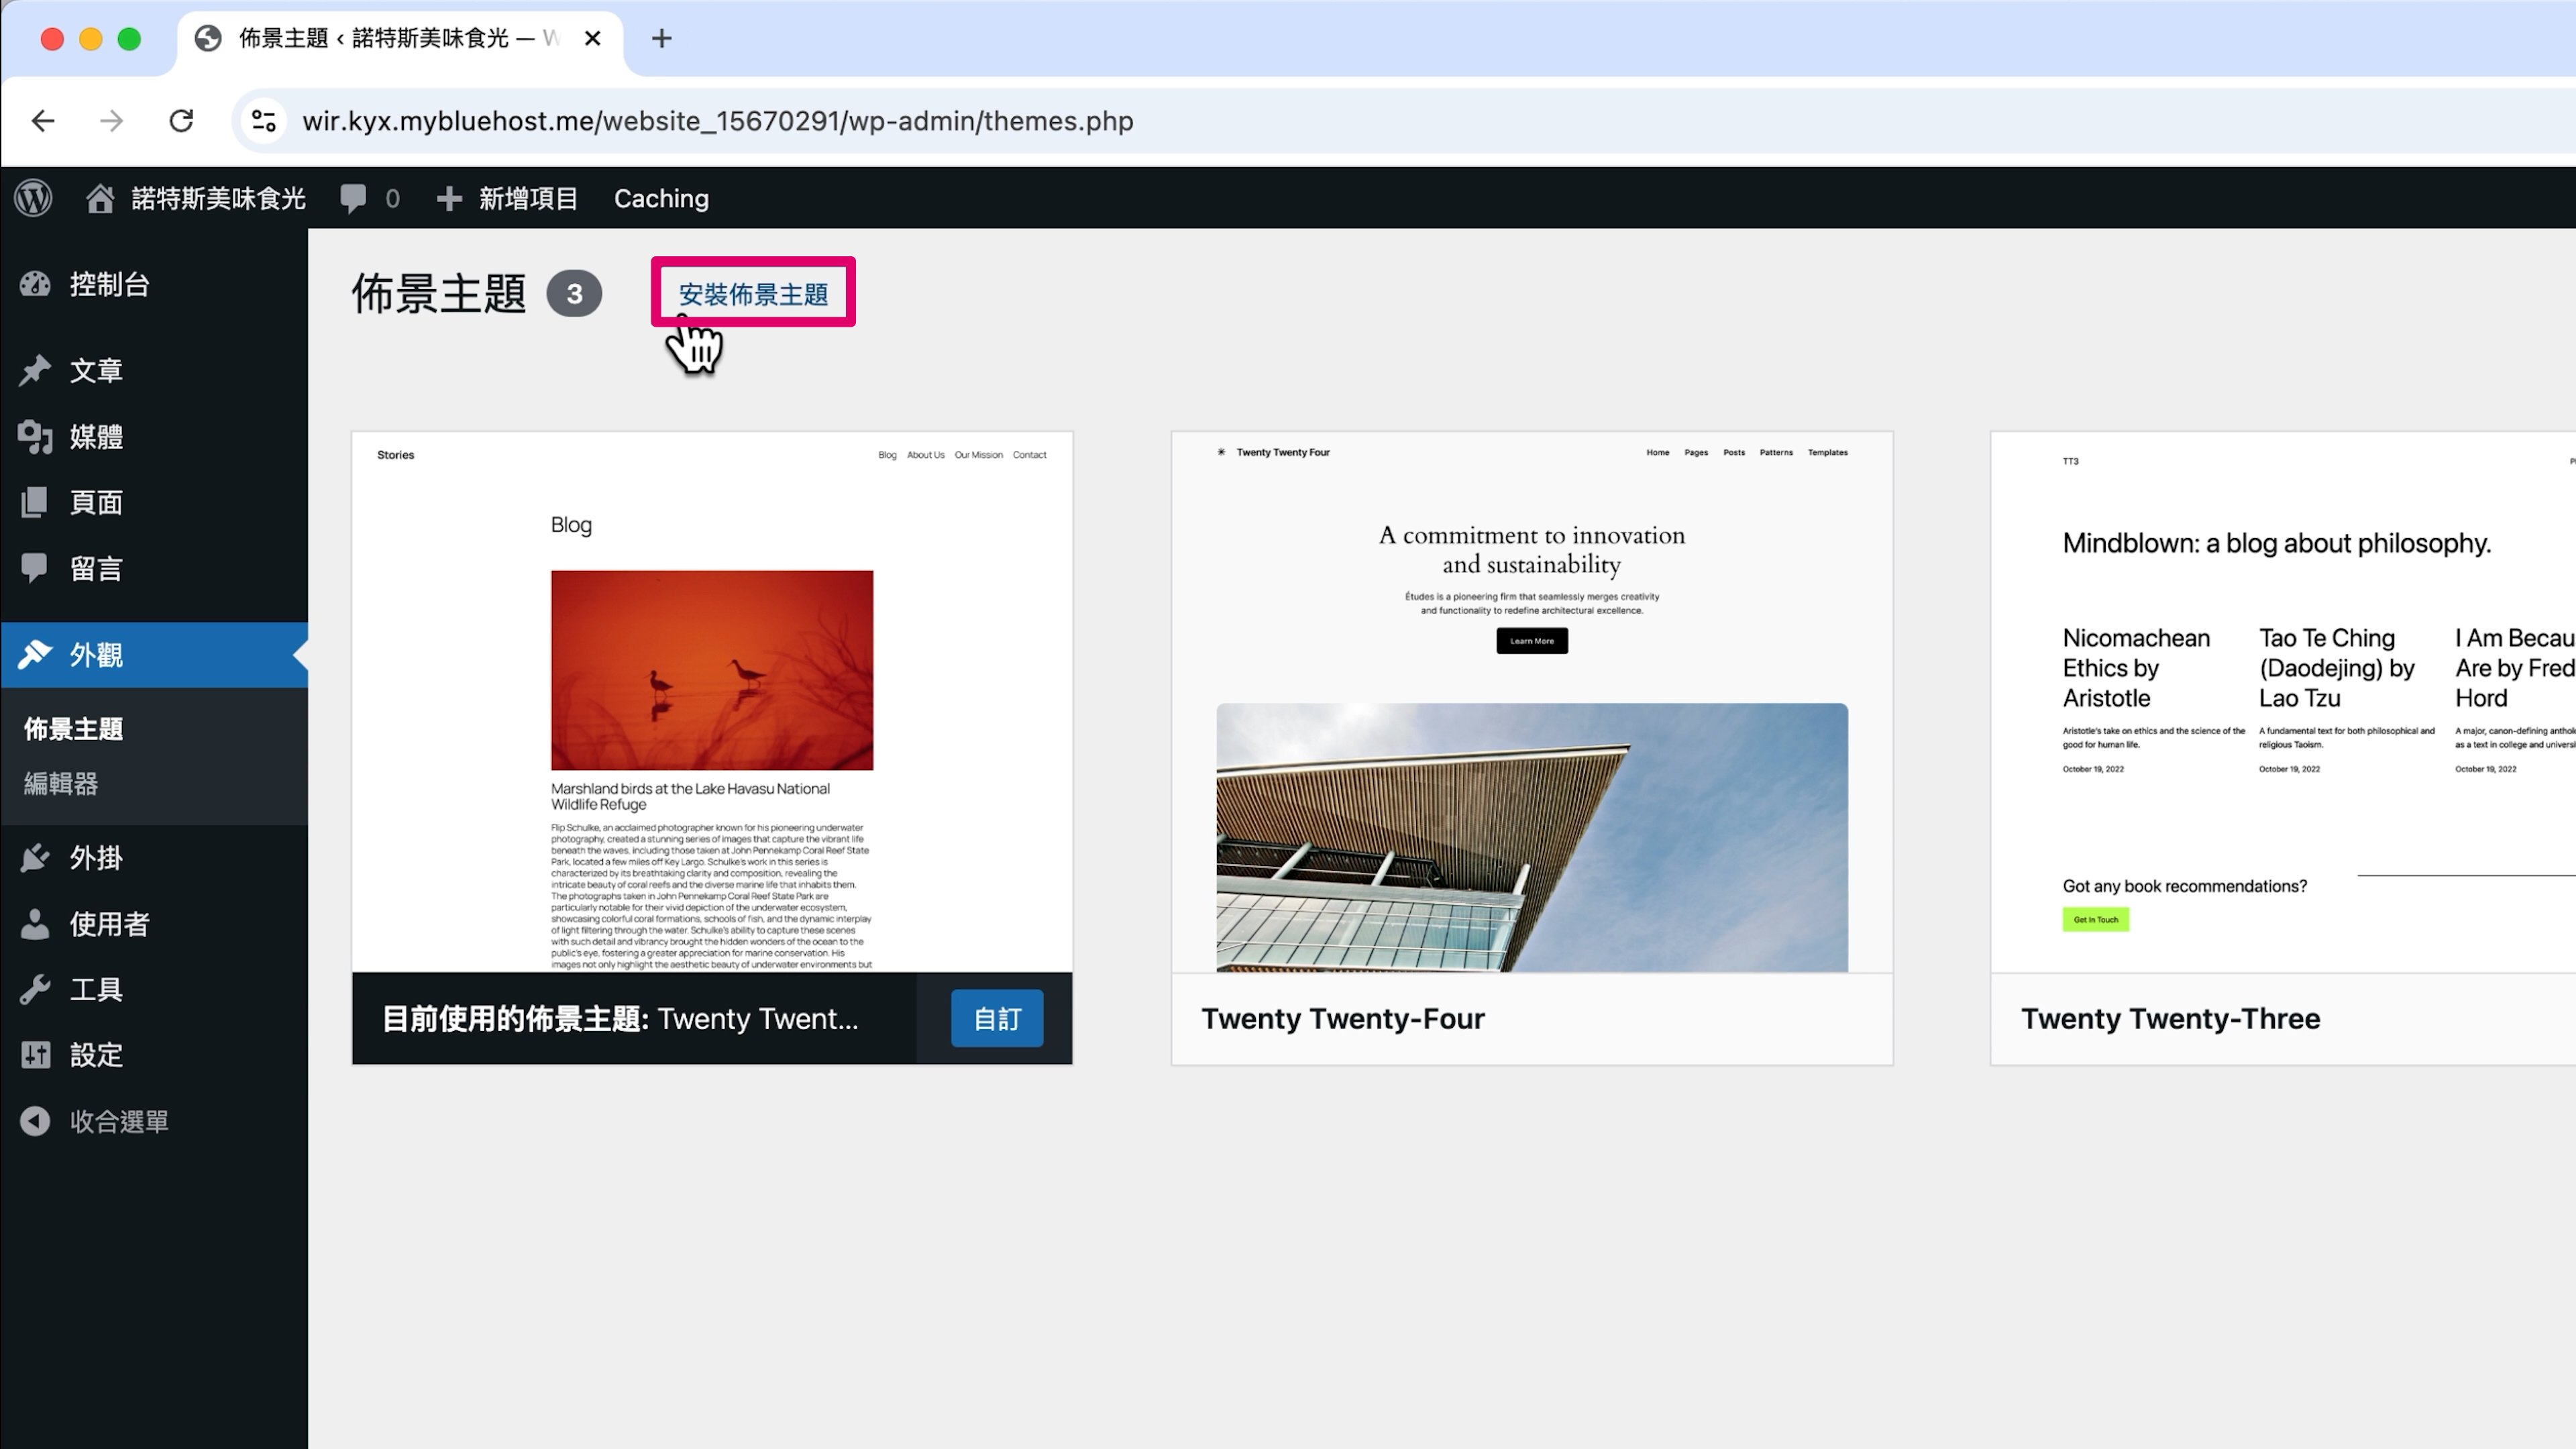Click the Twenty Twenty-Four theme name
2576x1449 pixels.
click(1342, 1018)
